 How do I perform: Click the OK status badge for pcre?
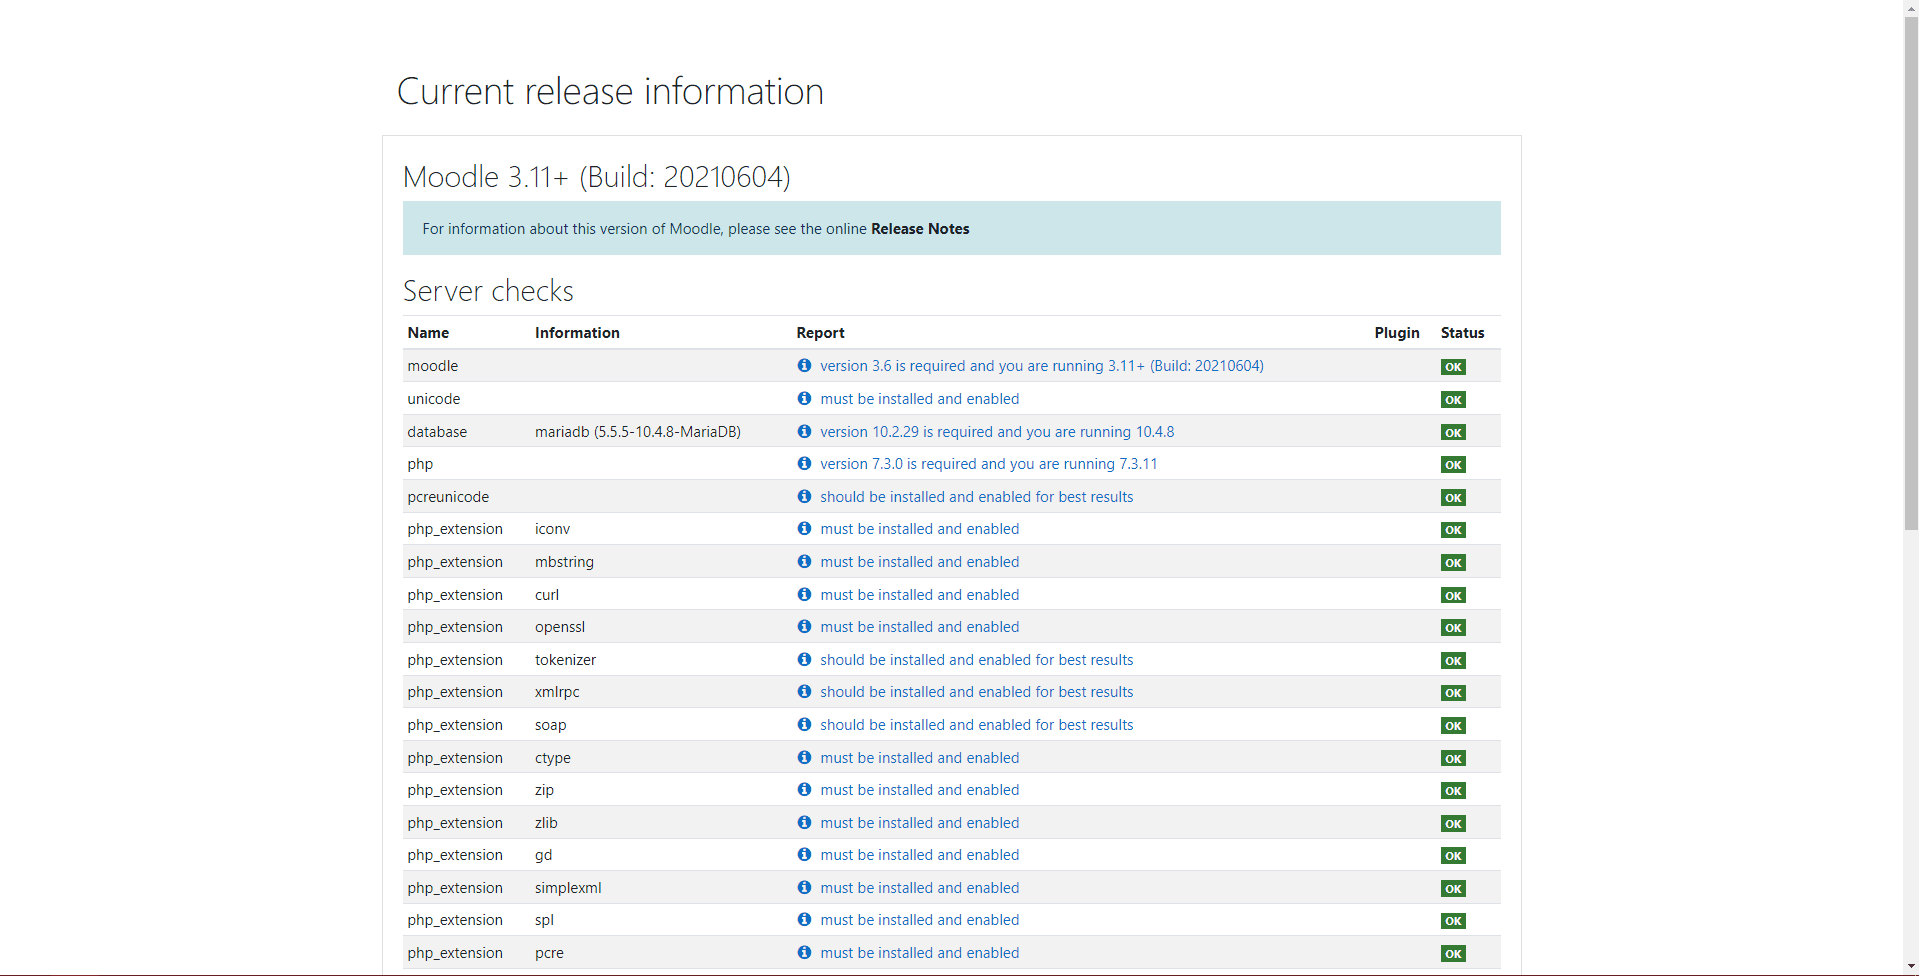click(x=1453, y=954)
